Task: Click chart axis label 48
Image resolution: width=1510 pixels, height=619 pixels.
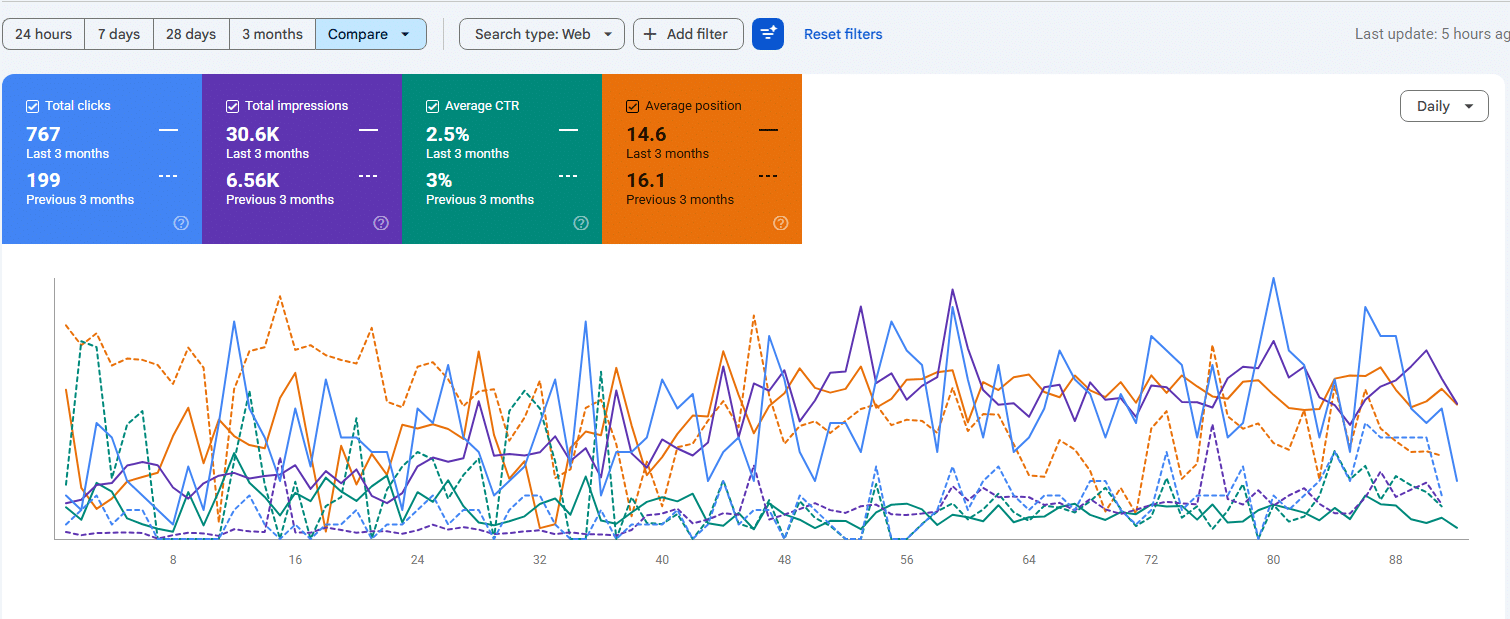Action: [x=784, y=560]
